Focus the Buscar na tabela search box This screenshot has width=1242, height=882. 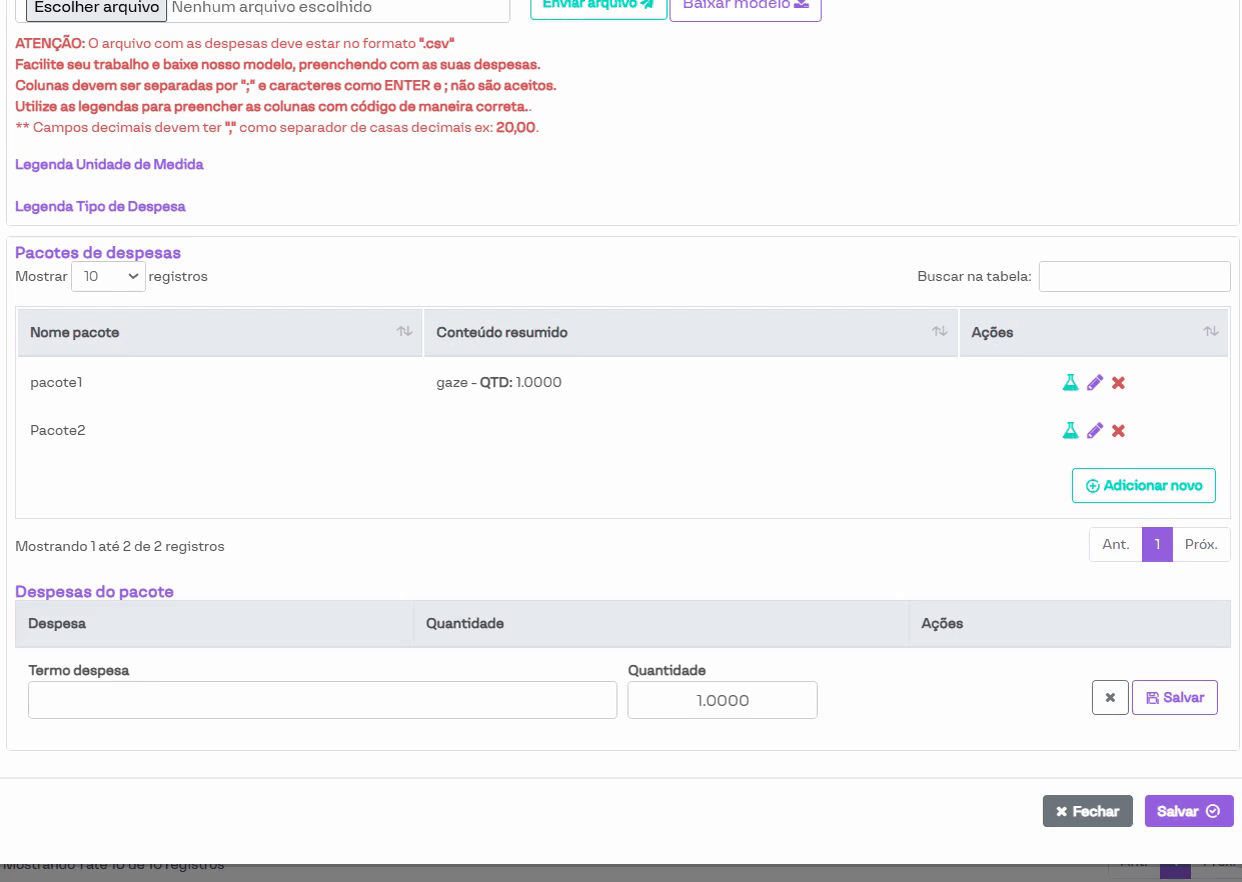pyautogui.click(x=1134, y=277)
